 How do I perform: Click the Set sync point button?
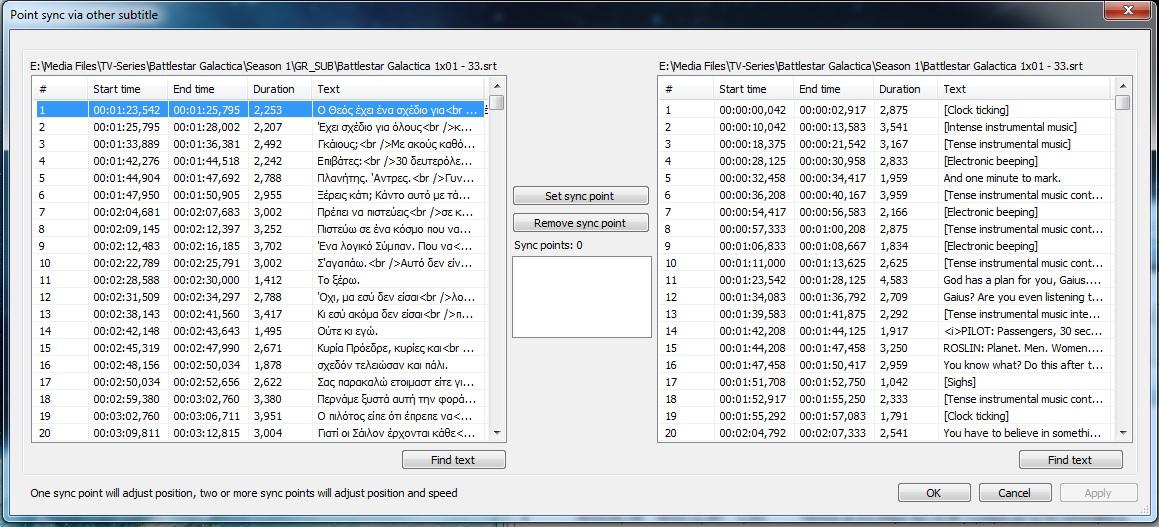pos(580,196)
